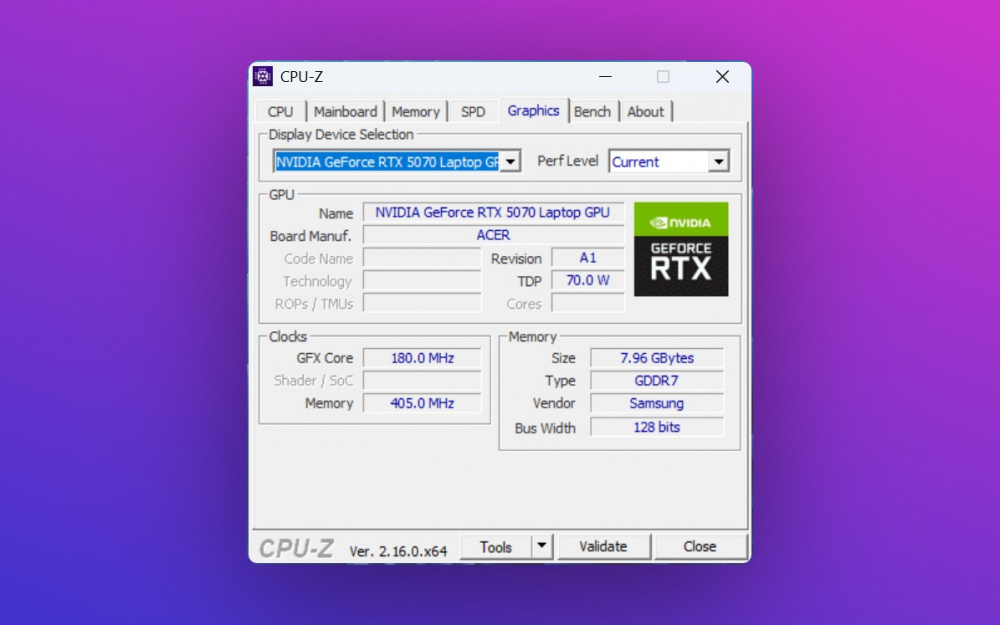Viewport: 1000px width, 625px height.
Task: Expand the Perf Level dropdown arrow
Action: (x=718, y=162)
